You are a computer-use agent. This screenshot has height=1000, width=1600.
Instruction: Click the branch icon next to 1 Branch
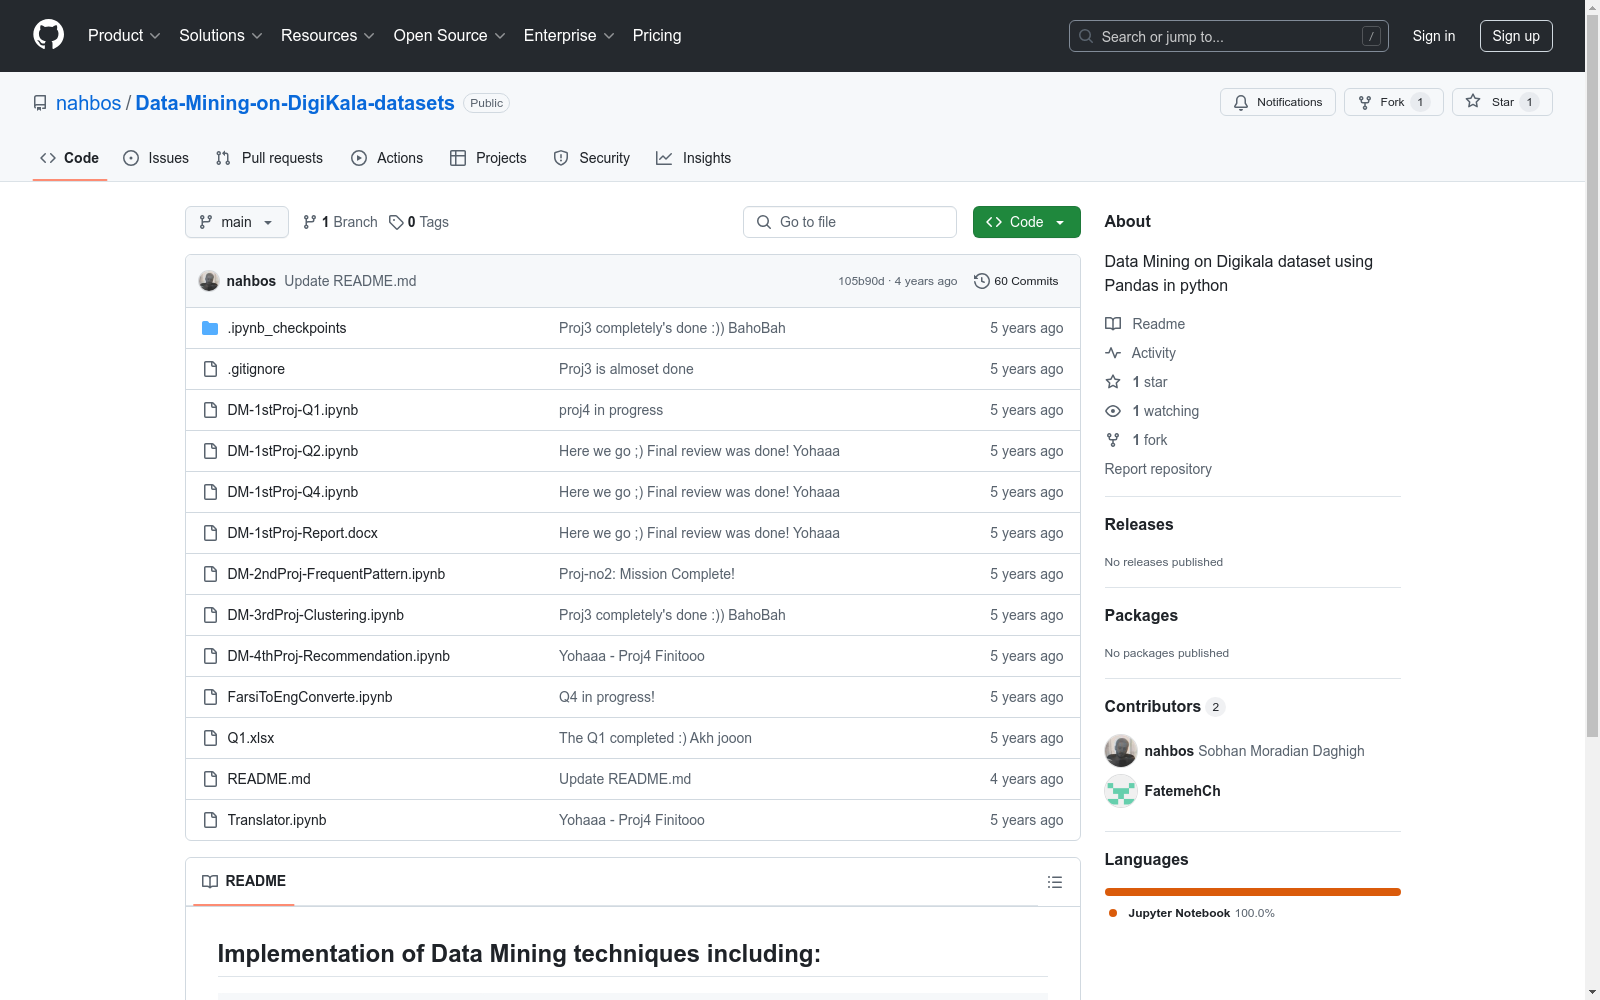pos(310,222)
